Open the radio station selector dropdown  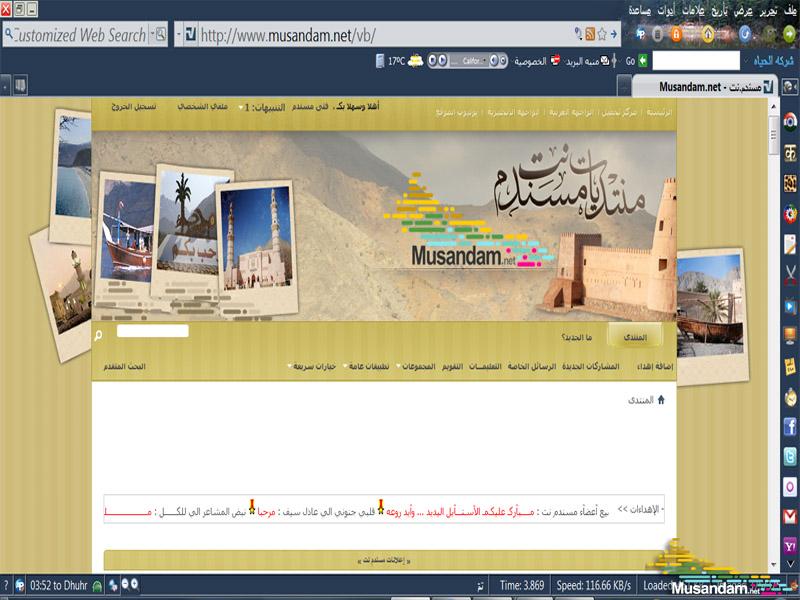[484, 61]
